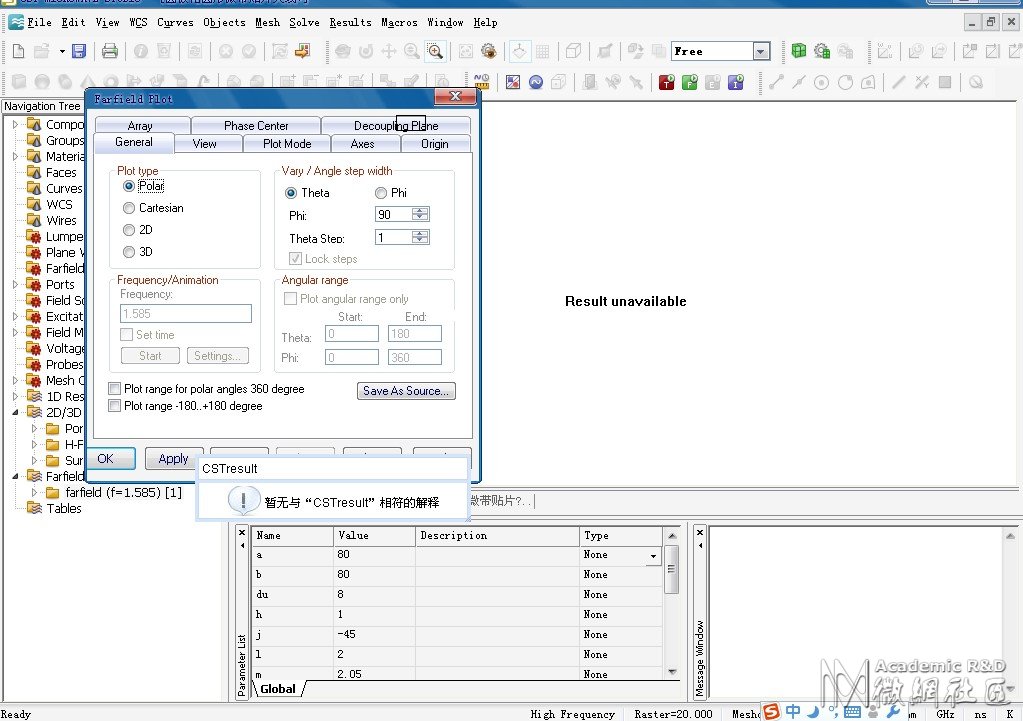Print with the printer toolbar icon
The image size is (1023, 721).
[110, 51]
